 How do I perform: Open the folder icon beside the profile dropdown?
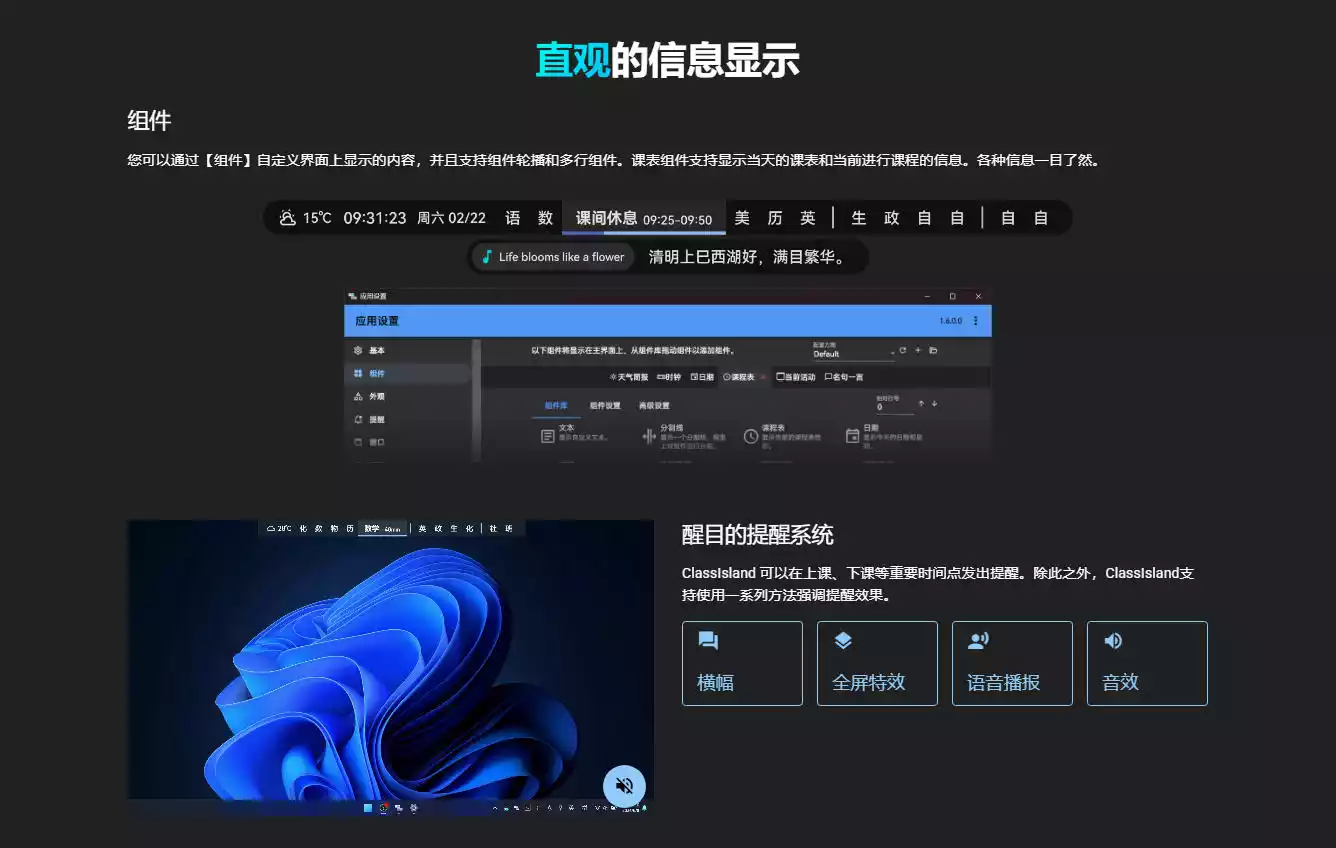933,351
